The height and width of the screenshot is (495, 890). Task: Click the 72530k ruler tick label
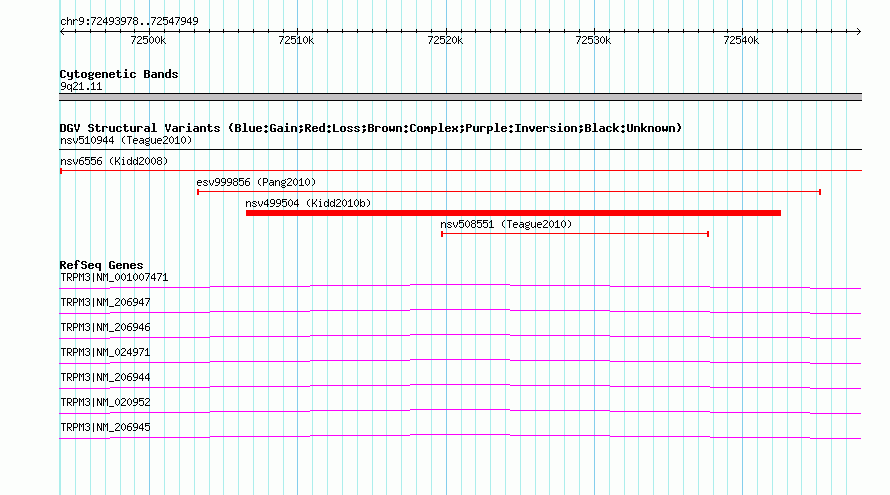[593, 40]
